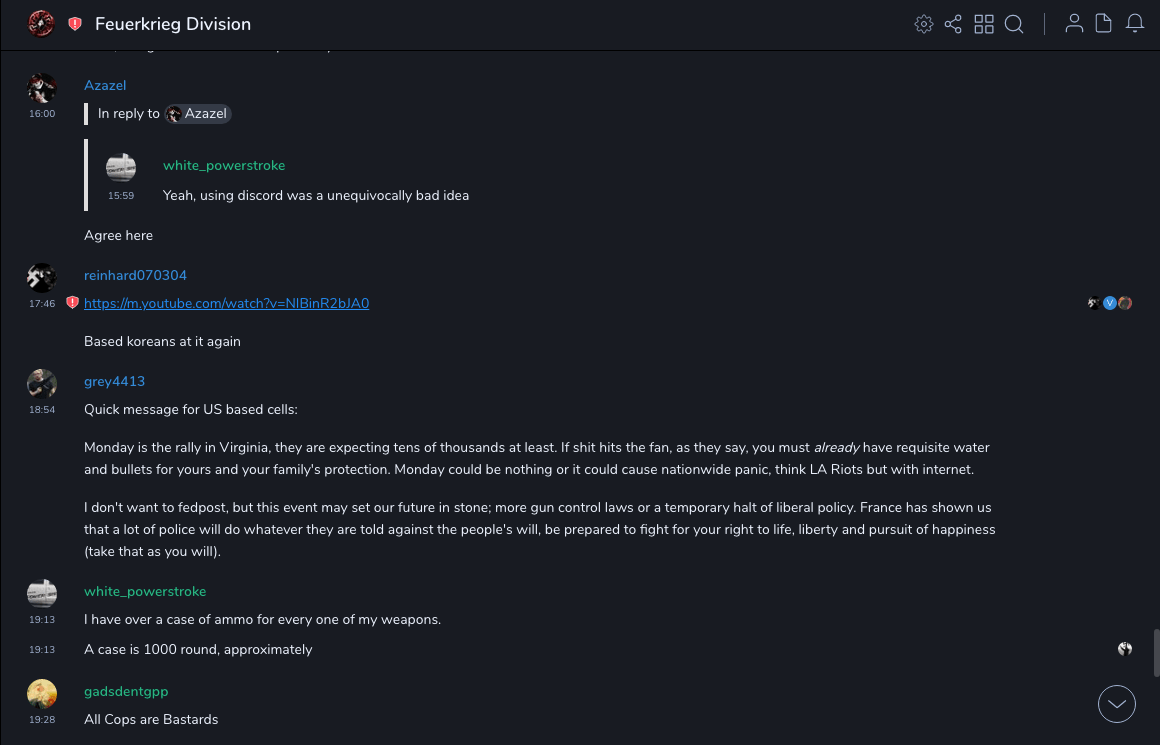Open the four-squares apps icon
Image resolution: width=1160 pixels, height=745 pixels.
(x=984, y=24)
